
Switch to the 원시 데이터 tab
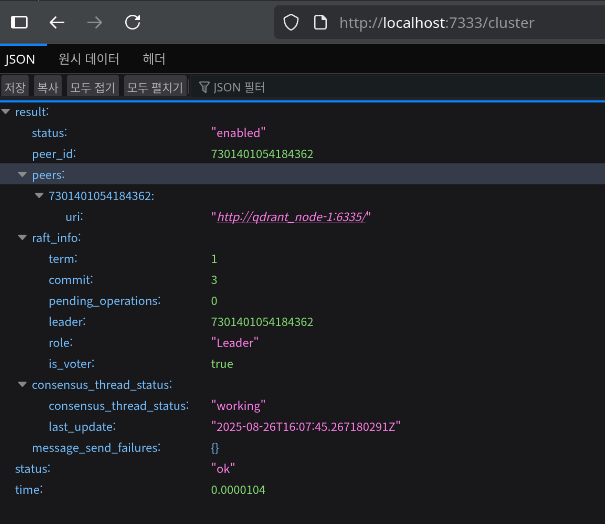tap(89, 59)
